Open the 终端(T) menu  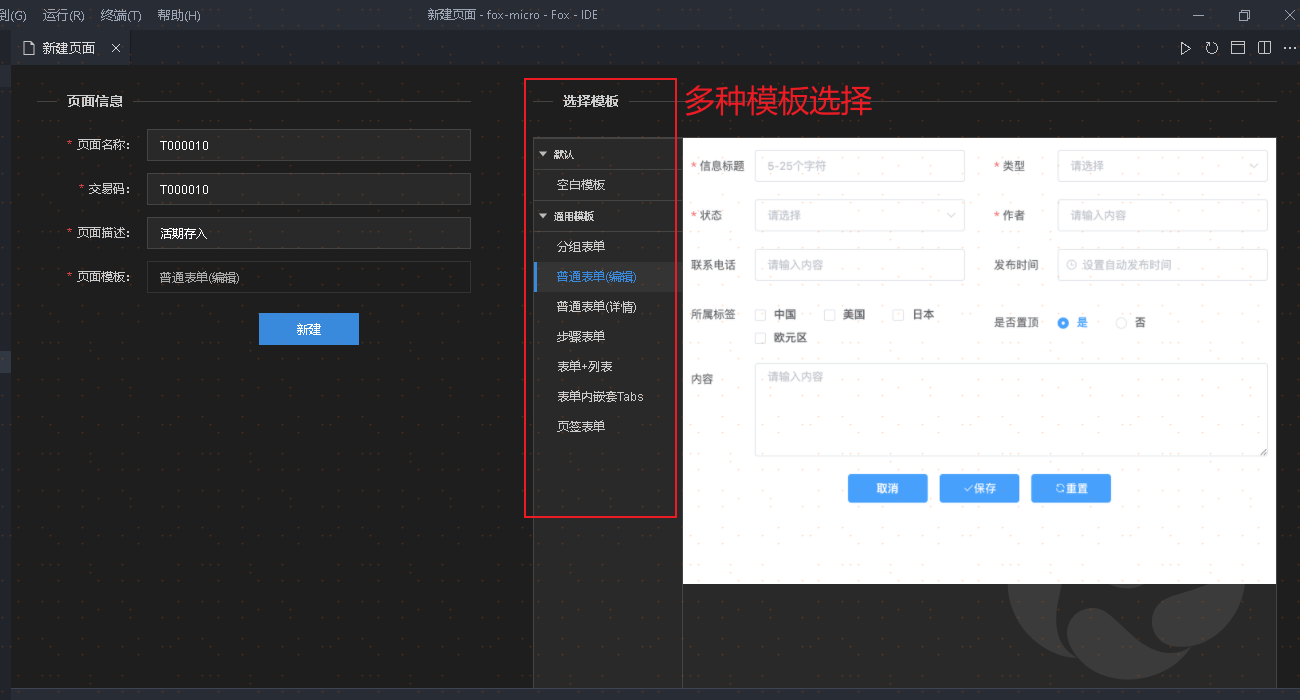[121, 15]
